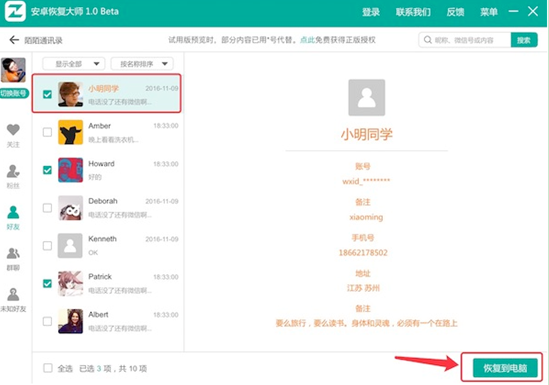Go back using the left arrow
Screen dimensions: 549x385
14,40
